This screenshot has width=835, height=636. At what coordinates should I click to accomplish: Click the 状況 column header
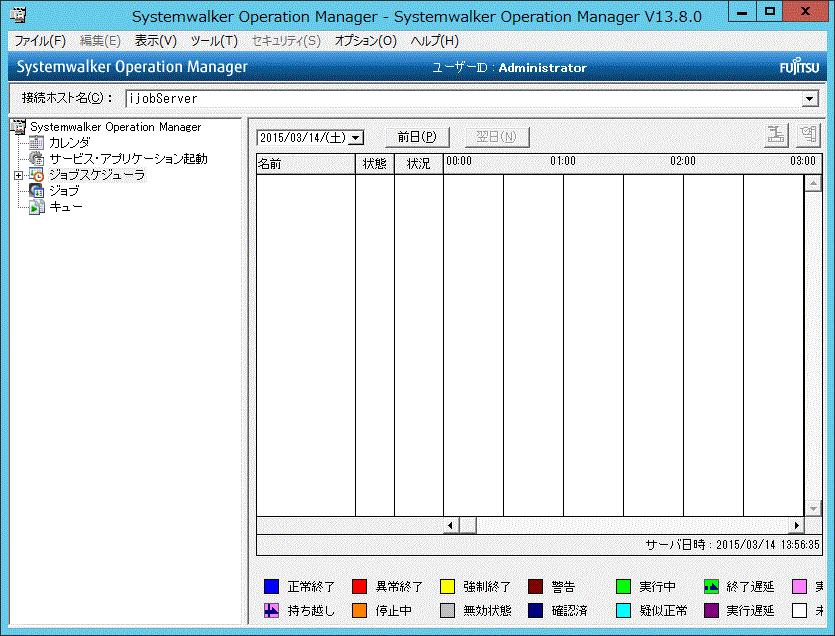419,164
